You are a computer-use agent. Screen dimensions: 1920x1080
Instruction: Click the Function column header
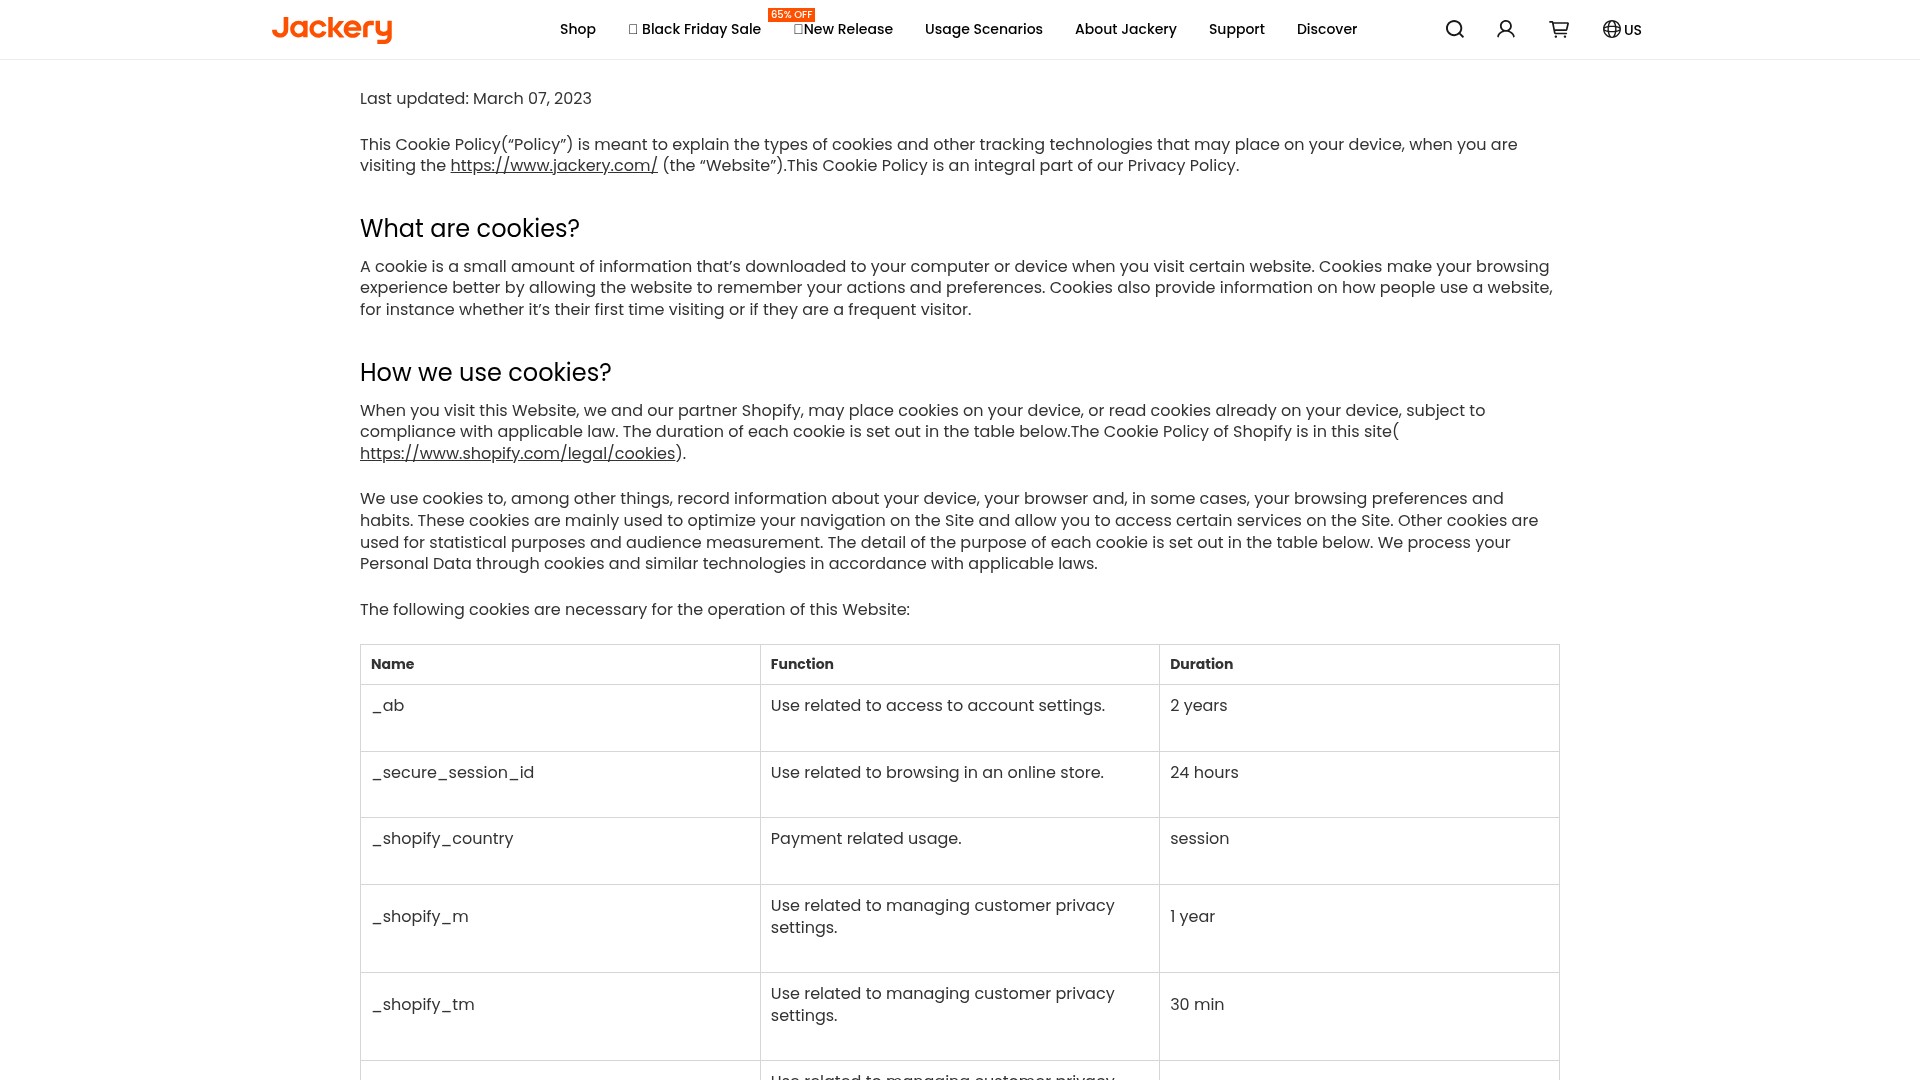point(960,664)
